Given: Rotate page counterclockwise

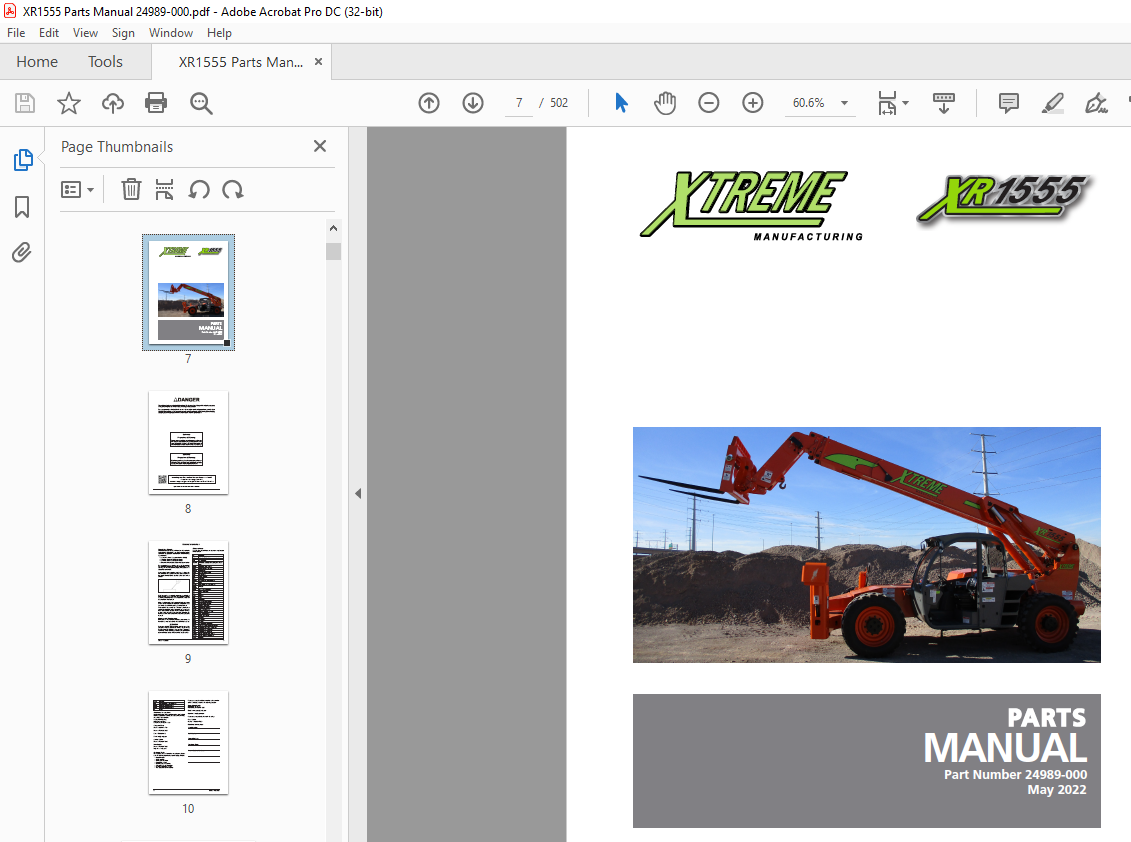Looking at the screenshot, I should 199,190.
